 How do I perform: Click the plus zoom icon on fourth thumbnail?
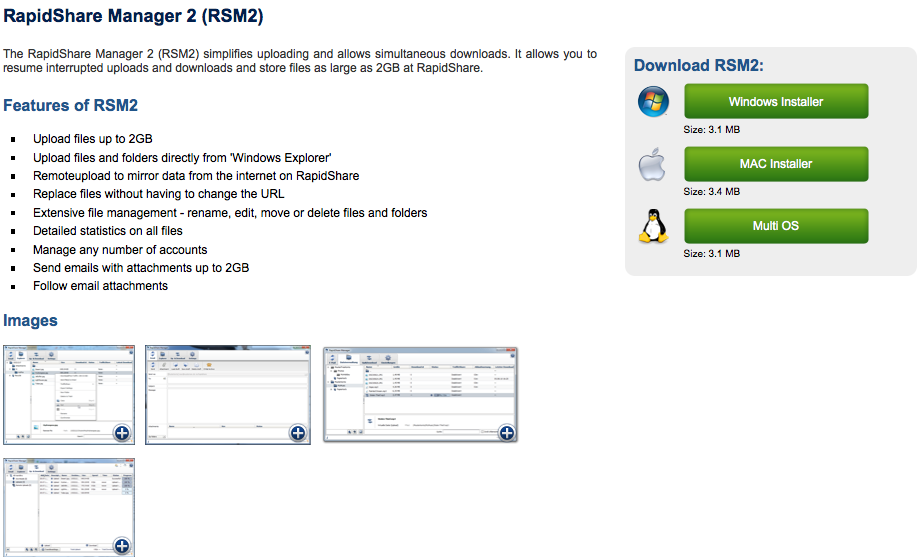[x=122, y=546]
